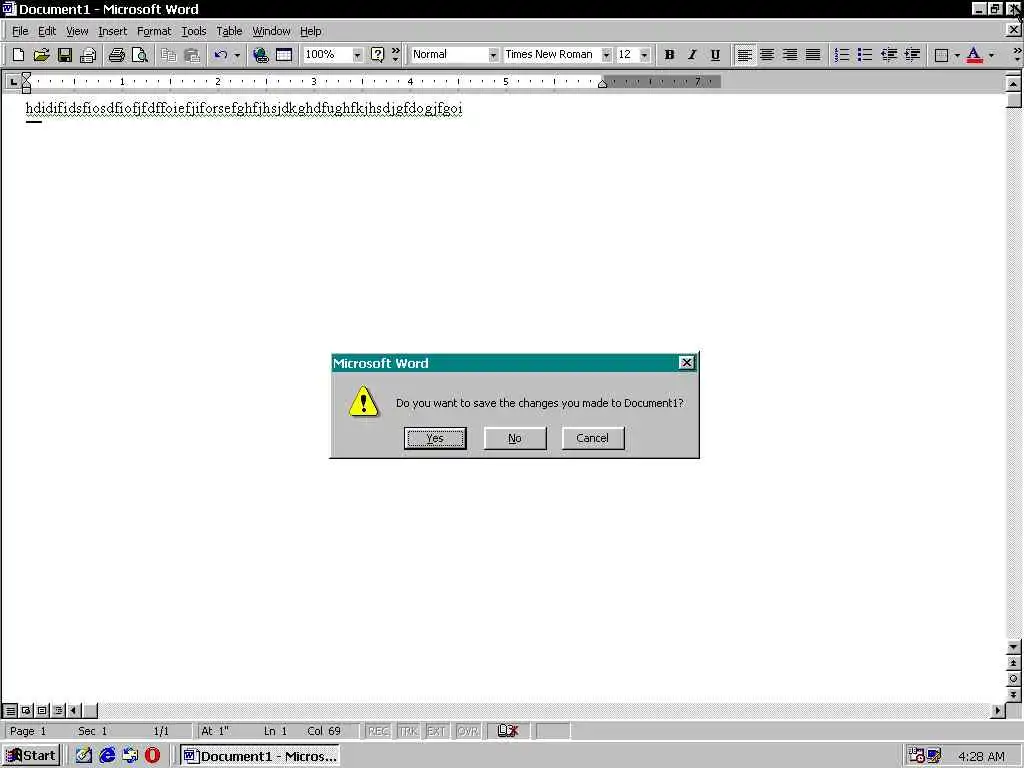Screen dimensions: 1024x768
Task: Open the Edit menu
Action: (x=47, y=31)
